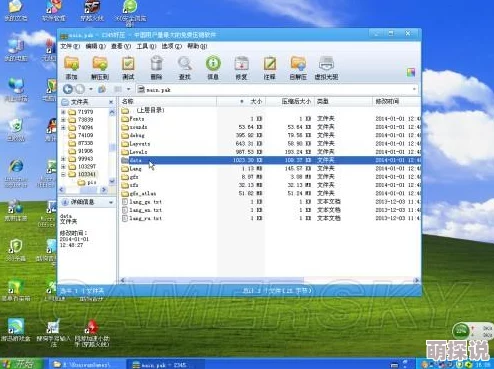Sort by the 修改时间 column header
494x369 pixels.
[x=397, y=101]
